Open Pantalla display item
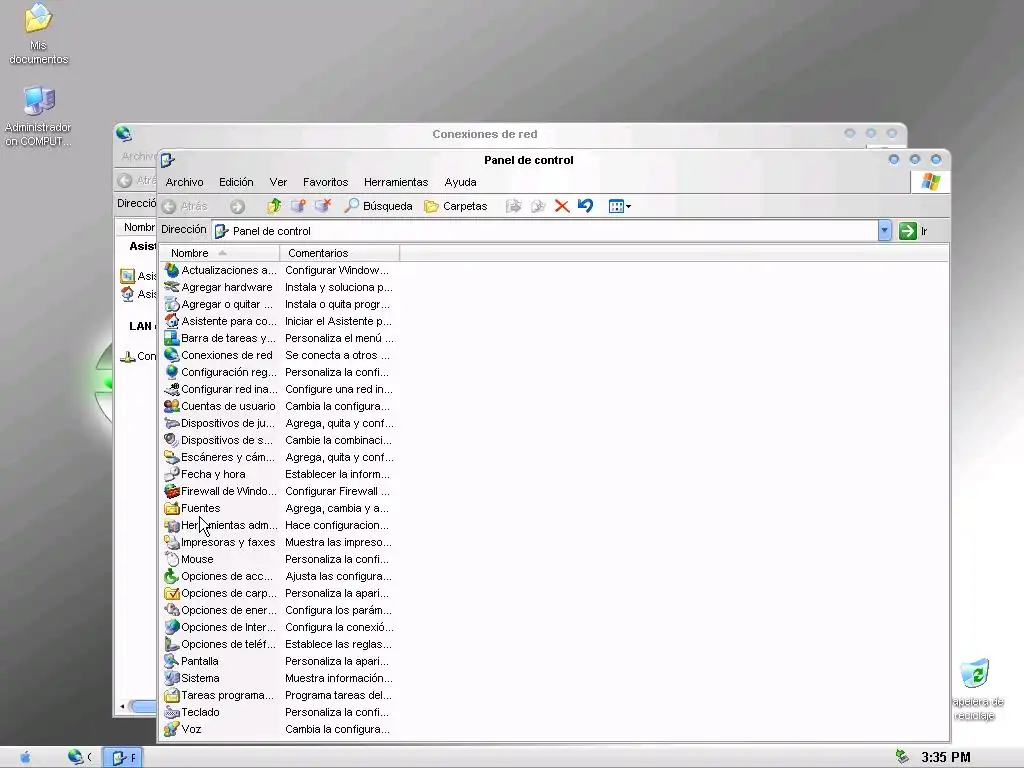 (191, 660)
